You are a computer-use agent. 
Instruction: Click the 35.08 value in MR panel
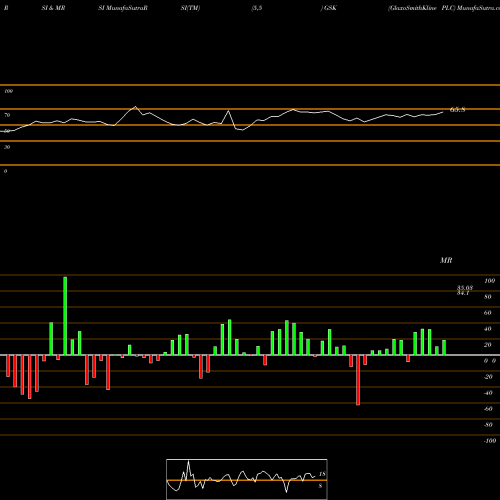coord(465,288)
